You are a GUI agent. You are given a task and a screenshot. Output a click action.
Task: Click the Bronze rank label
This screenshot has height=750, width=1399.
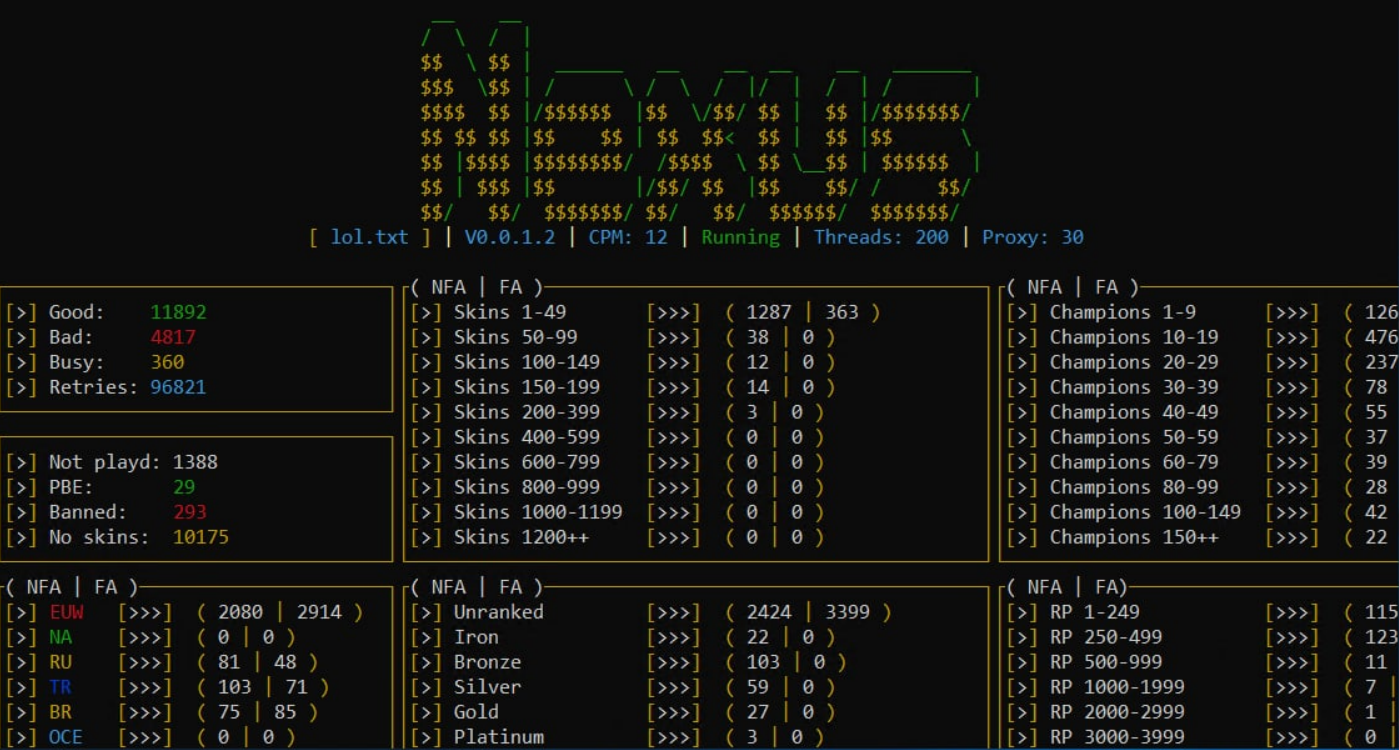click(487, 662)
